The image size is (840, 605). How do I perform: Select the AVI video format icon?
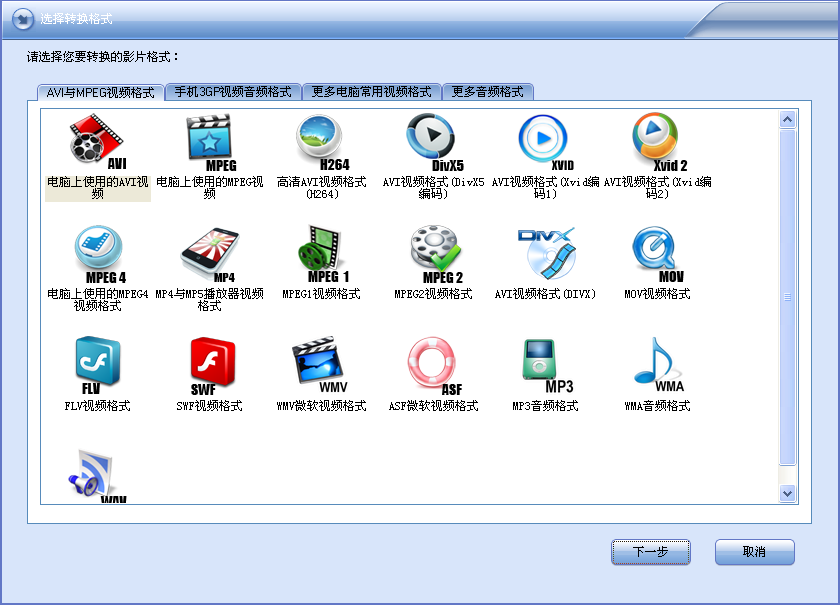coord(97,141)
